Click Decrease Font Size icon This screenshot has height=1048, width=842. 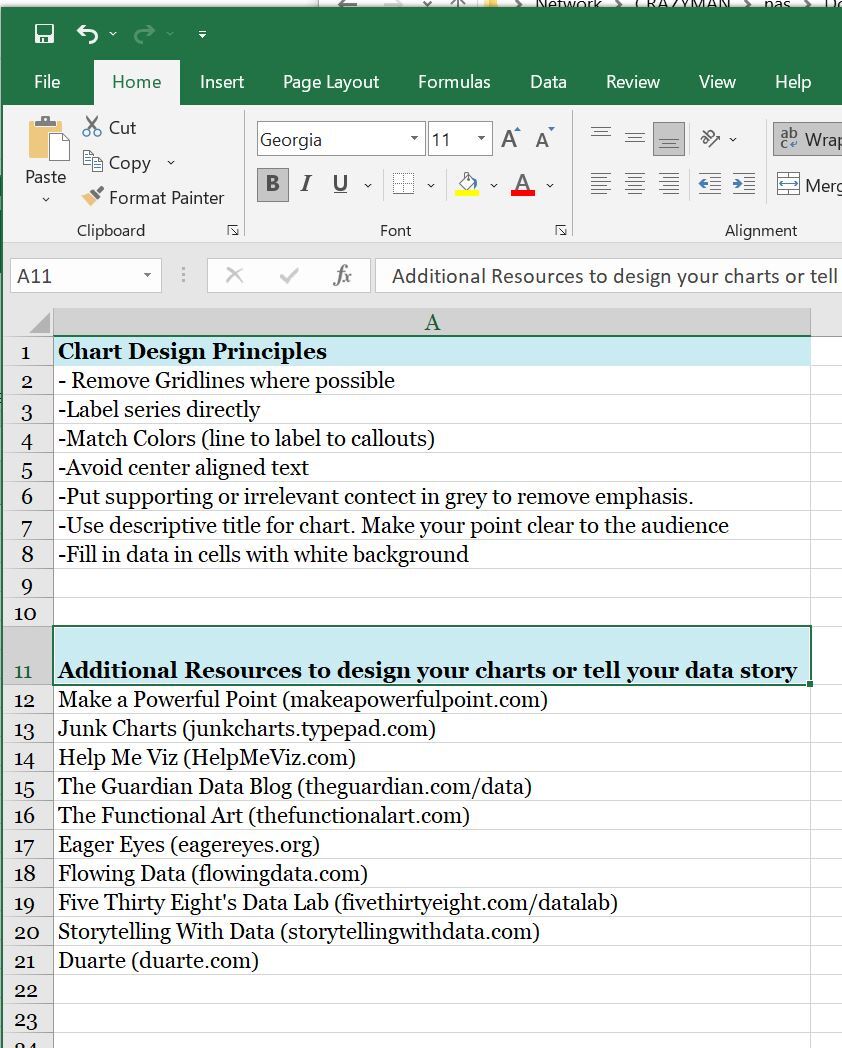[x=544, y=138]
